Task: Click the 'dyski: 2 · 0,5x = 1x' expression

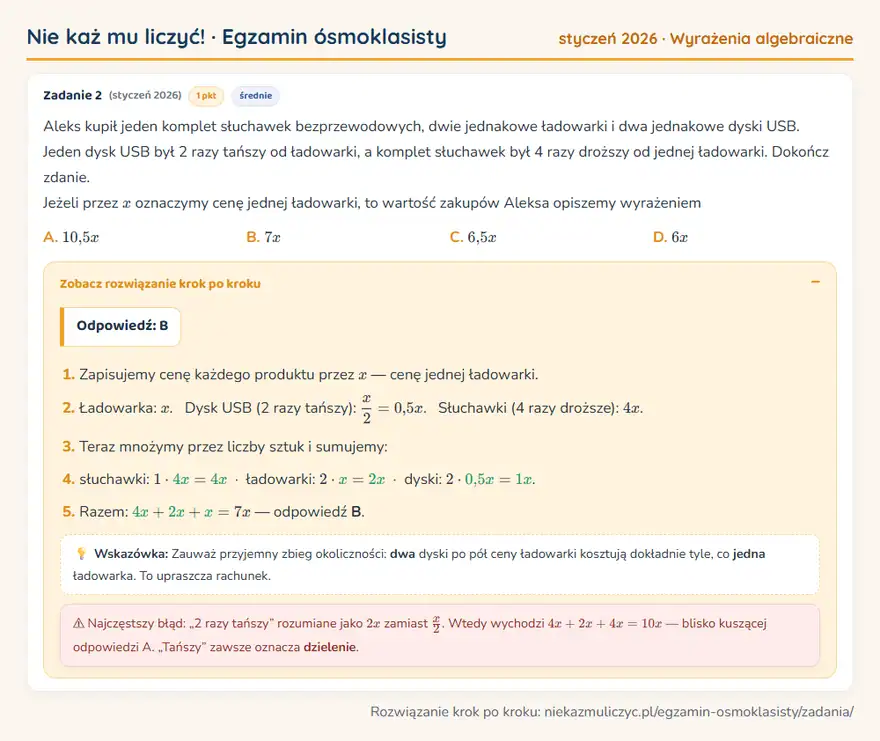Action: click(x=469, y=479)
